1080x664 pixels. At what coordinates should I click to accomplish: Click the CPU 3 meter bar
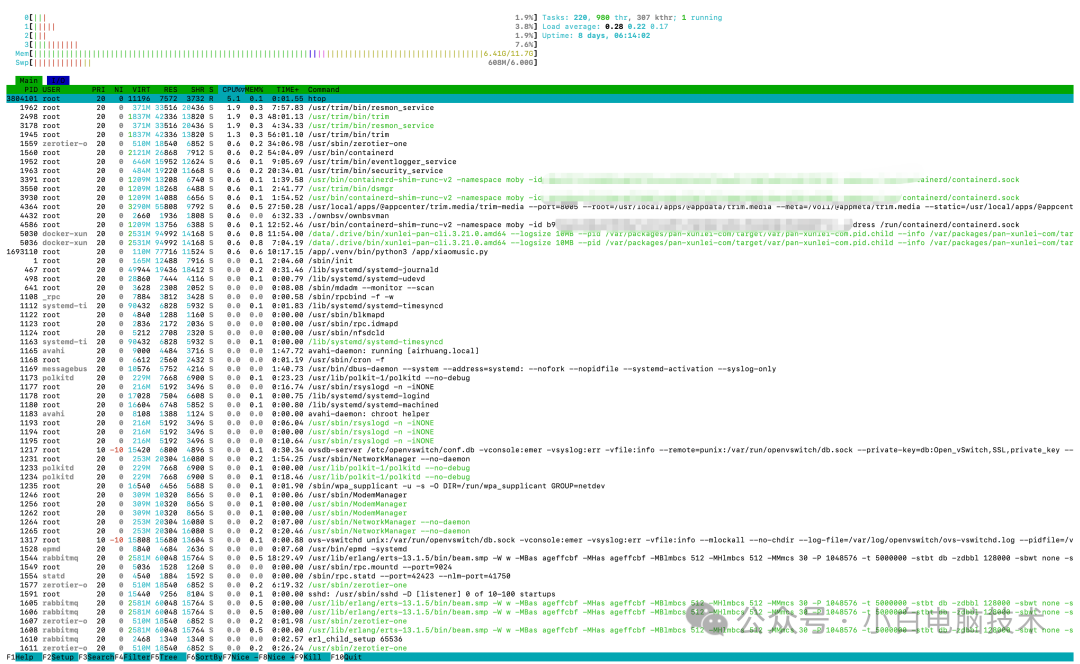[280, 45]
